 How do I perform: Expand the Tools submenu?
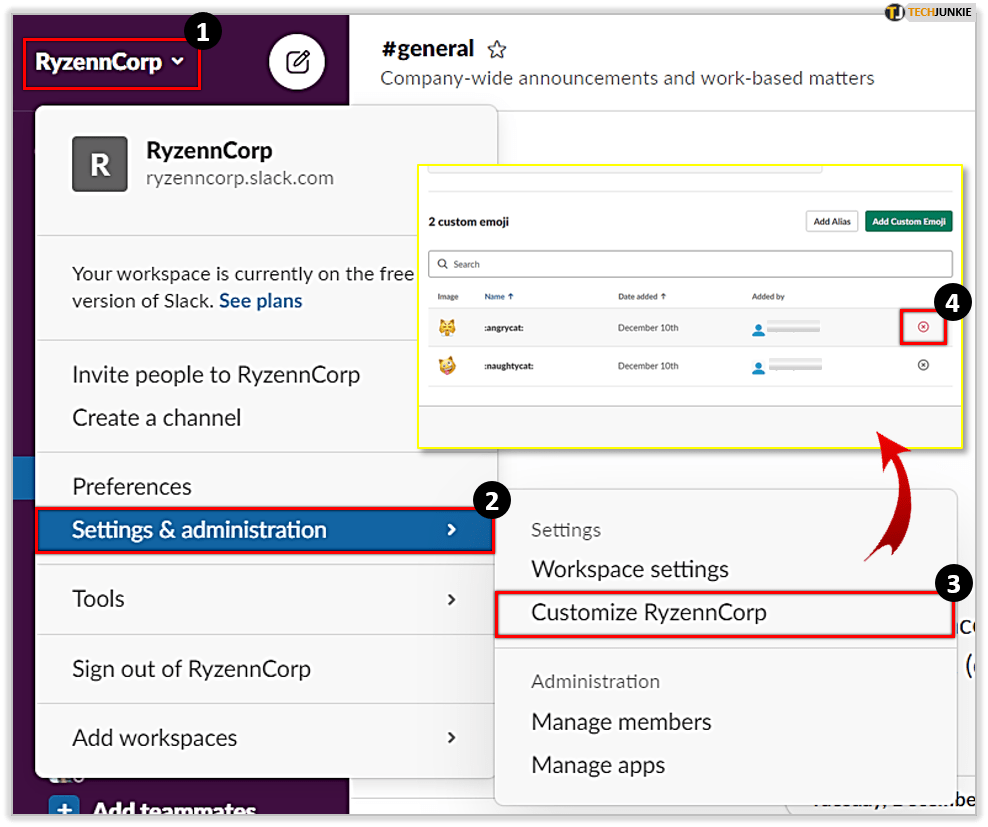(x=264, y=599)
